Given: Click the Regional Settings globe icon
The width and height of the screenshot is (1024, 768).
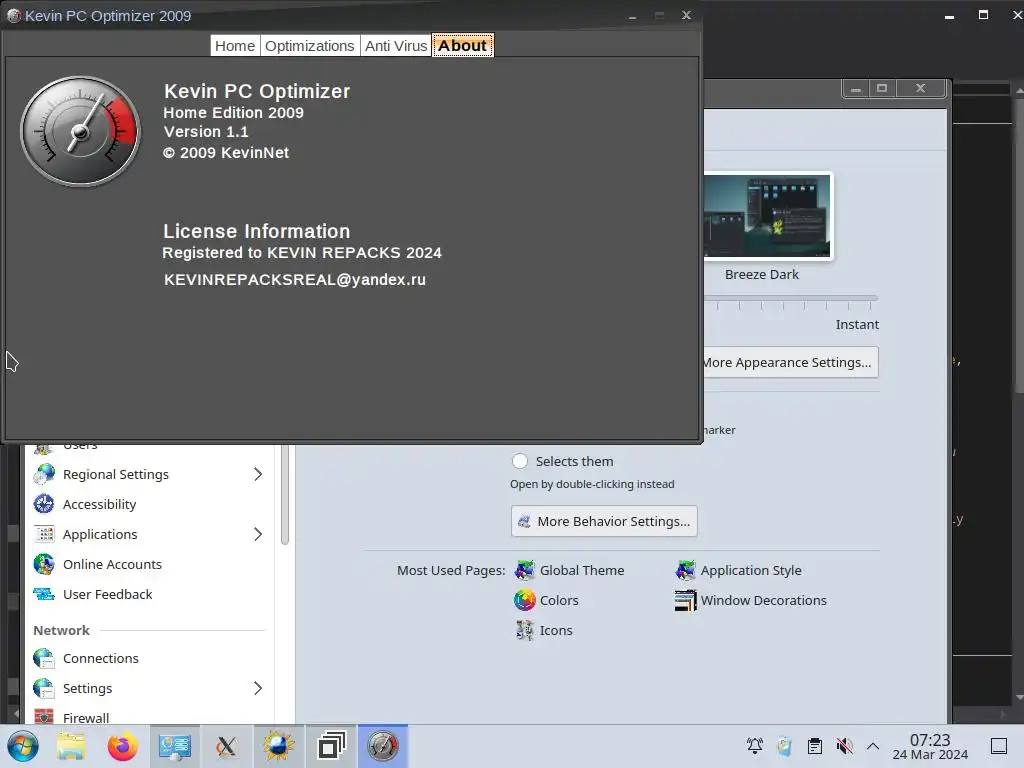Looking at the screenshot, I should tap(44, 474).
